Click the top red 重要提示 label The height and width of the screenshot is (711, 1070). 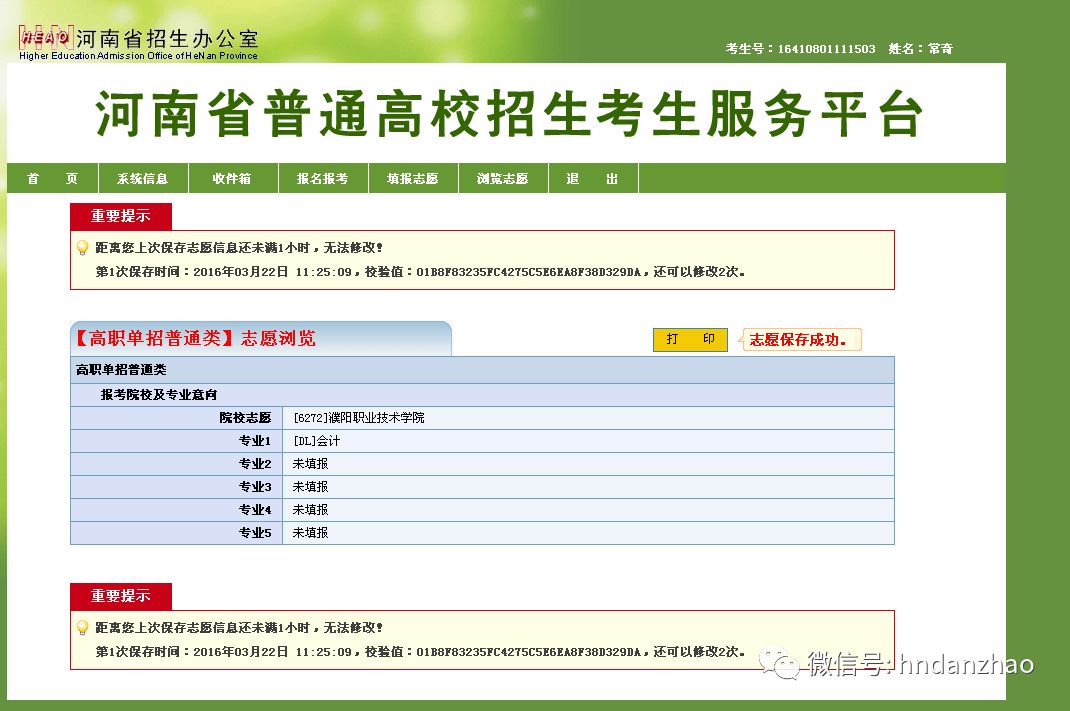coord(121,216)
